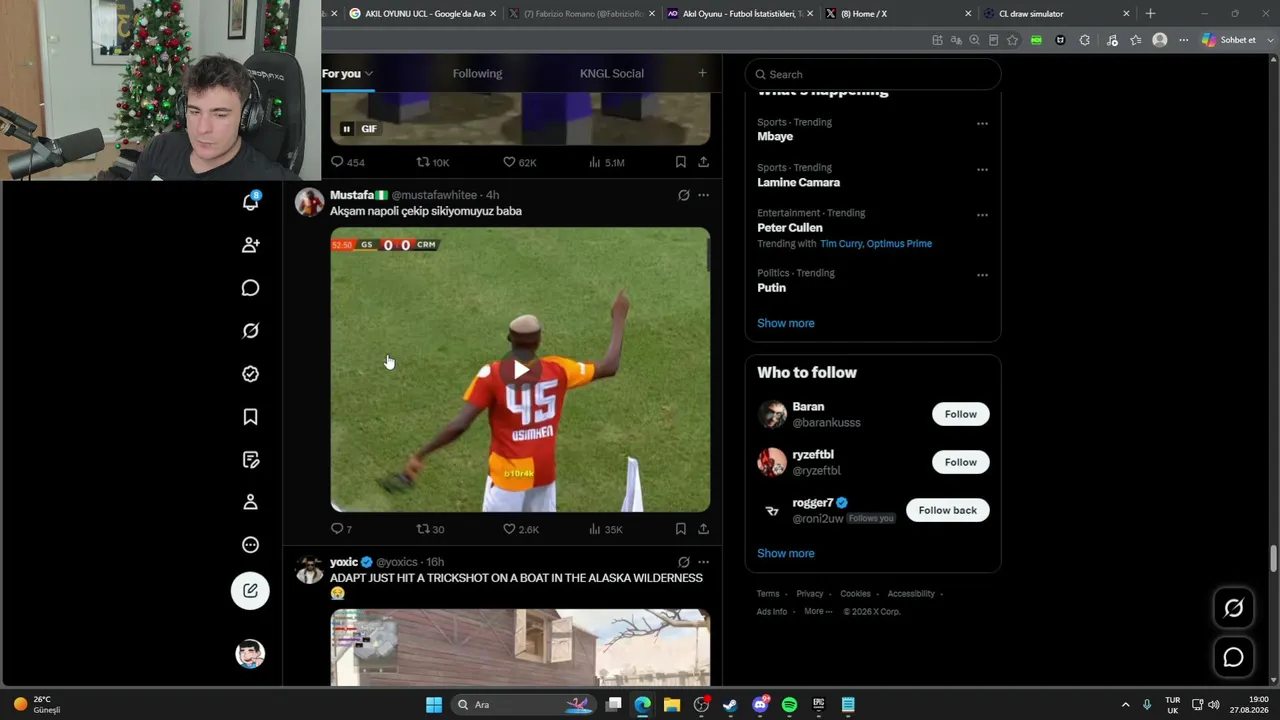
Task: Open the Profile icon in X sidebar
Action: [x=250, y=502]
